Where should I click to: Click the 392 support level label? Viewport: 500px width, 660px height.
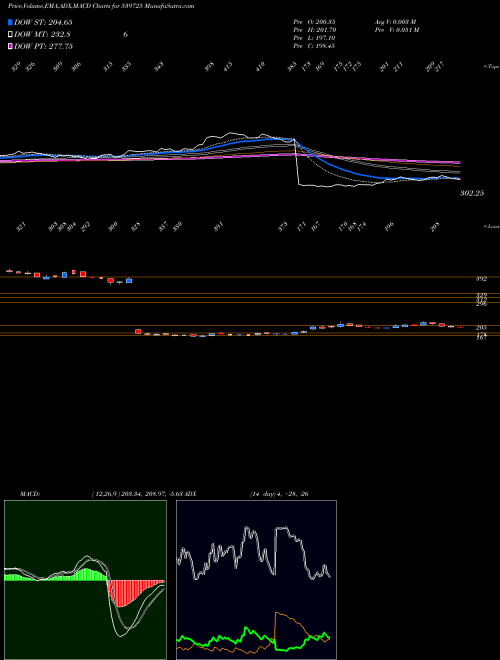click(481, 279)
